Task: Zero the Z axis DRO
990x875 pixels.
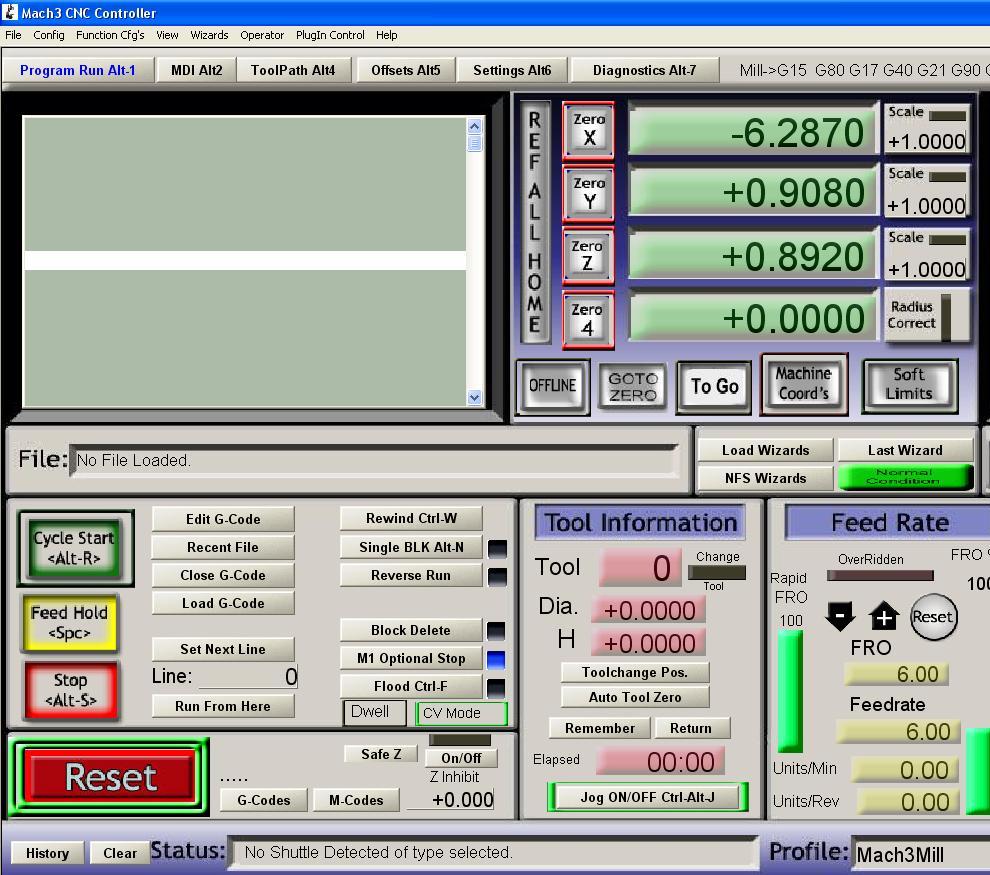Action: (x=587, y=256)
